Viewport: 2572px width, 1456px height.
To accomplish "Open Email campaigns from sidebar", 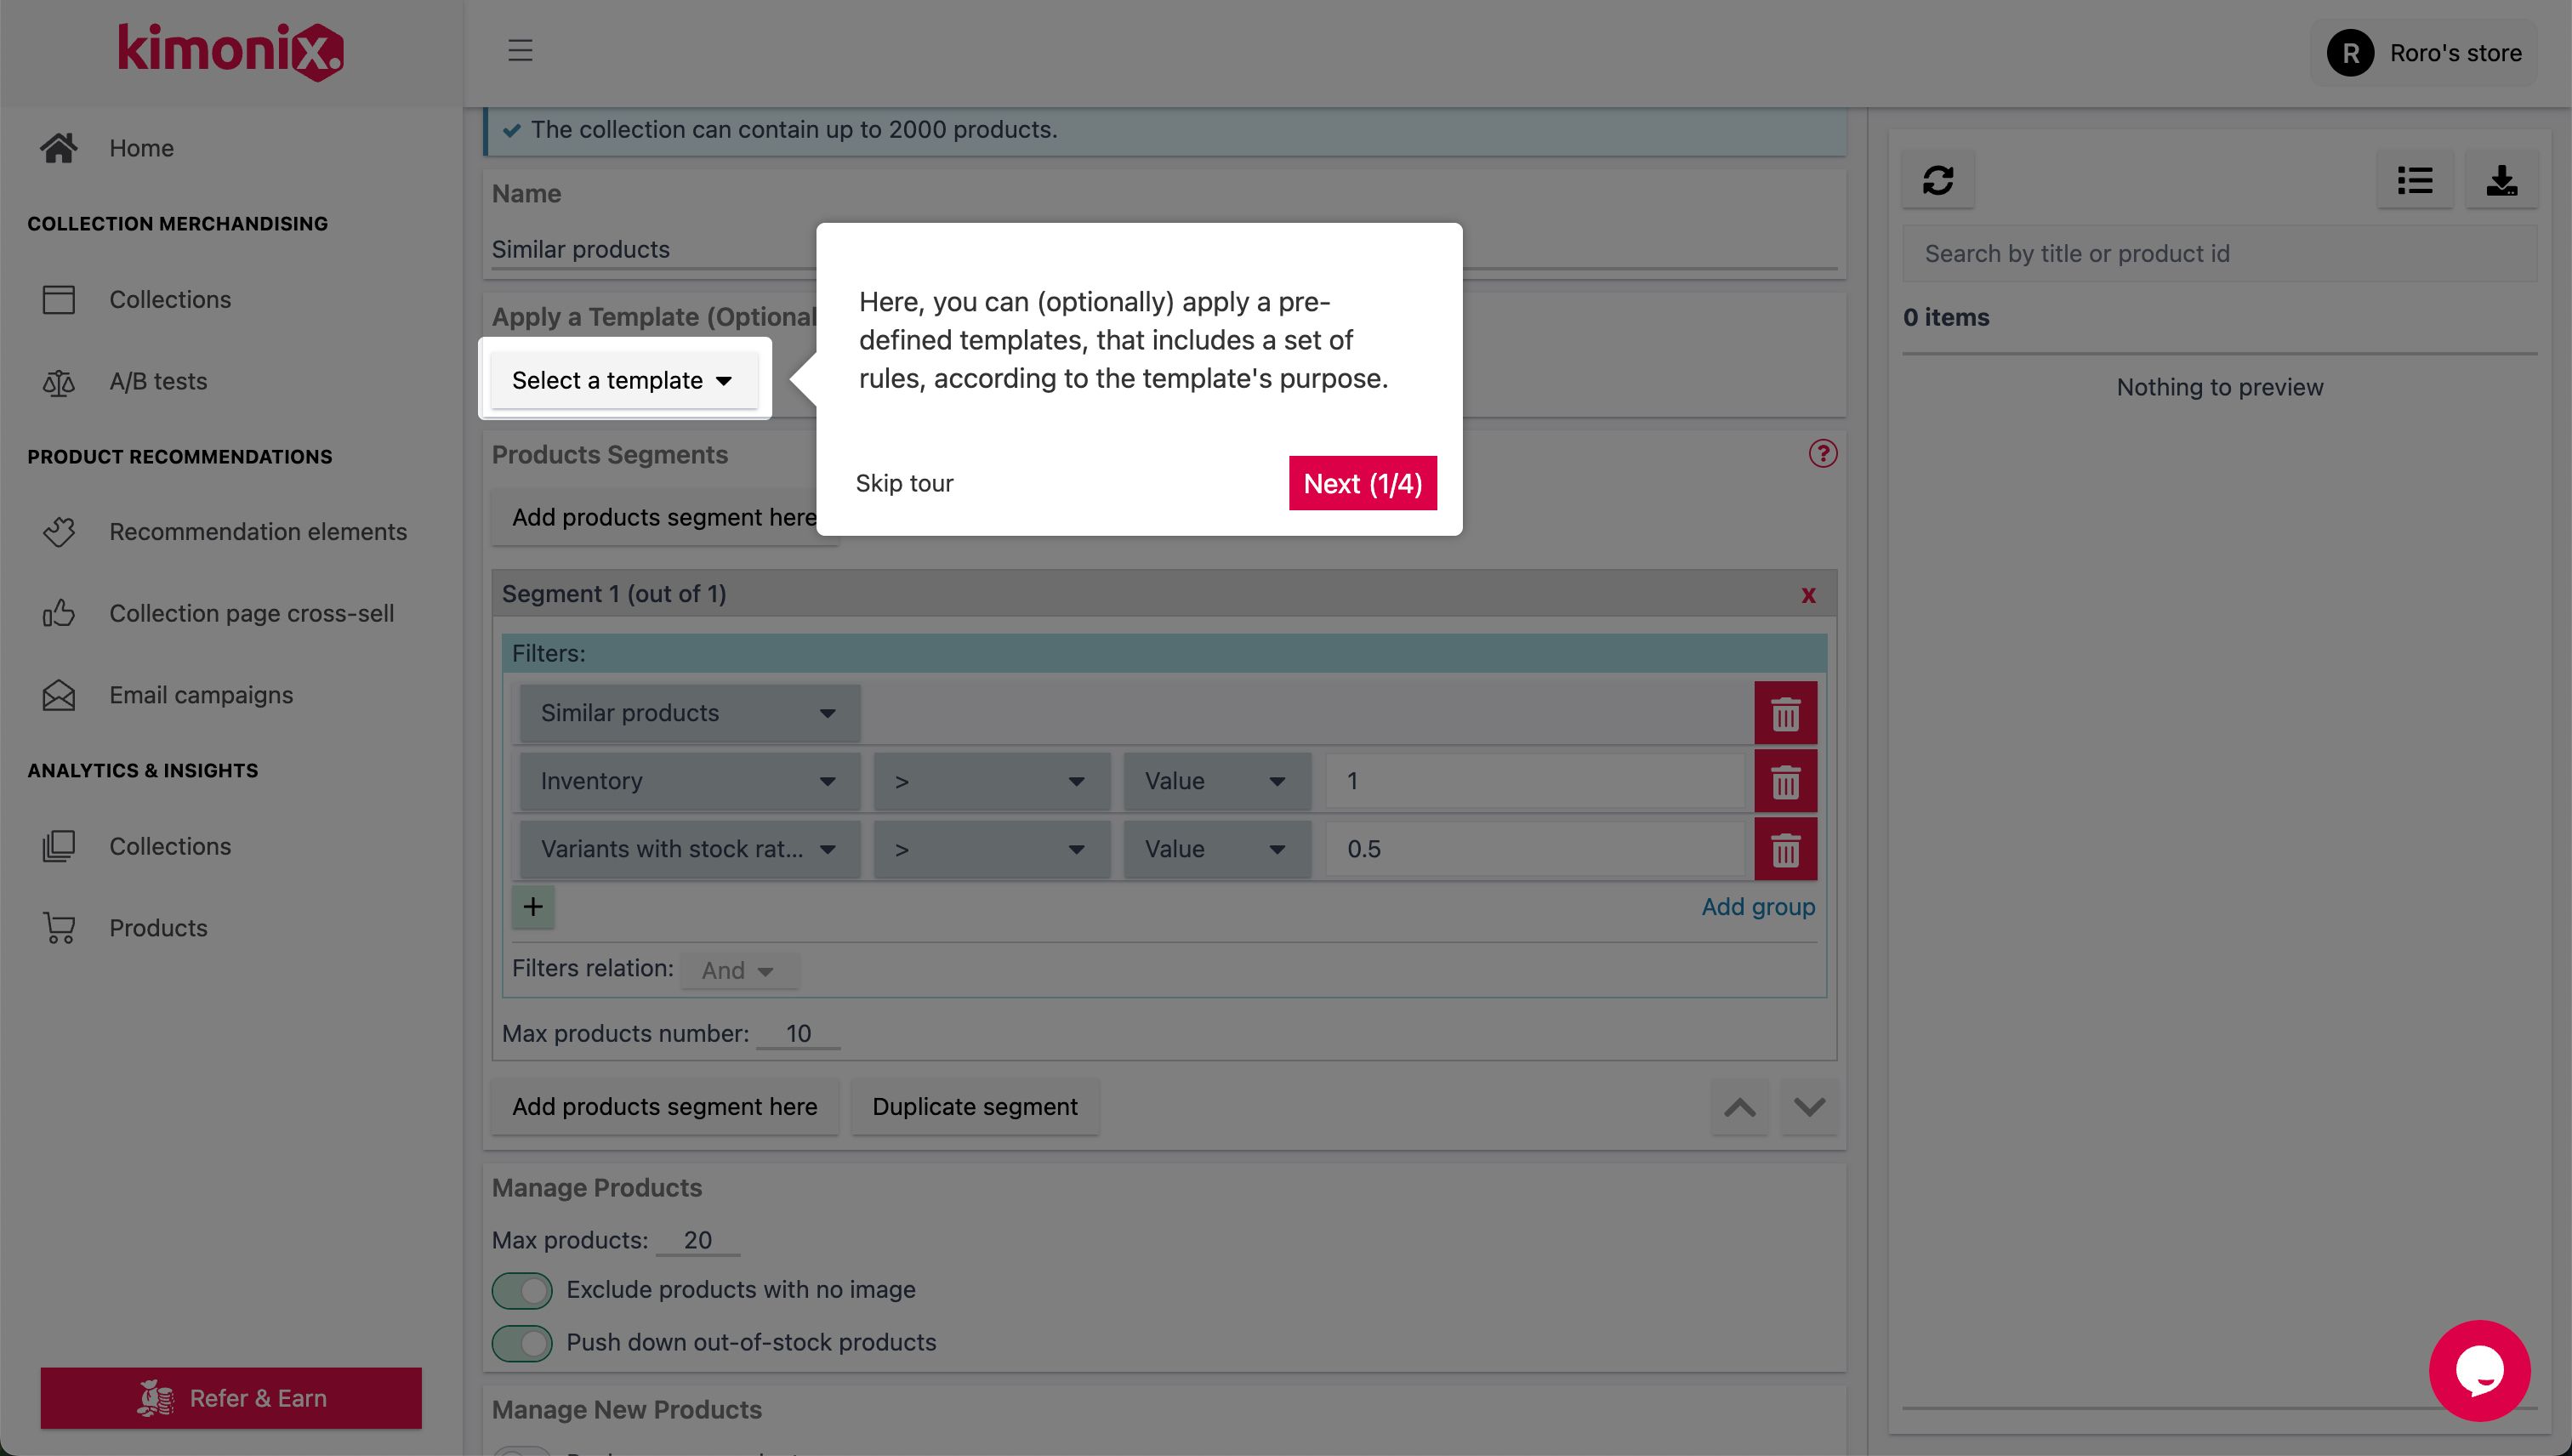I will [200, 694].
